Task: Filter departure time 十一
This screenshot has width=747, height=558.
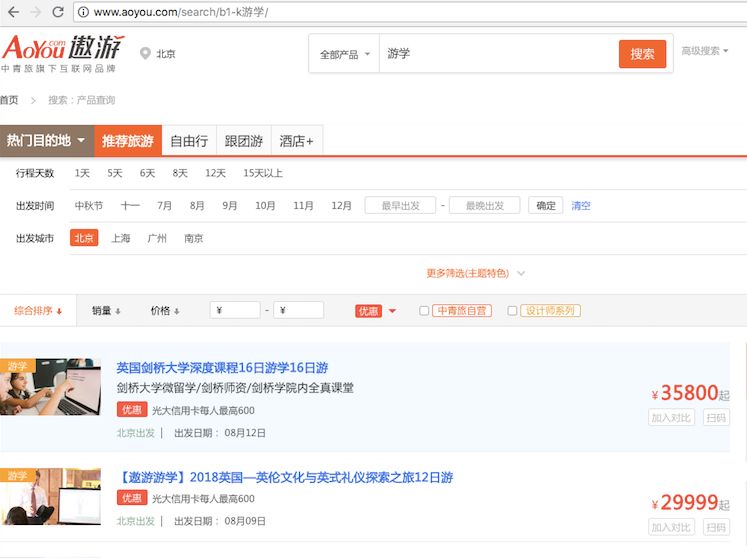Action: point(130,205)
